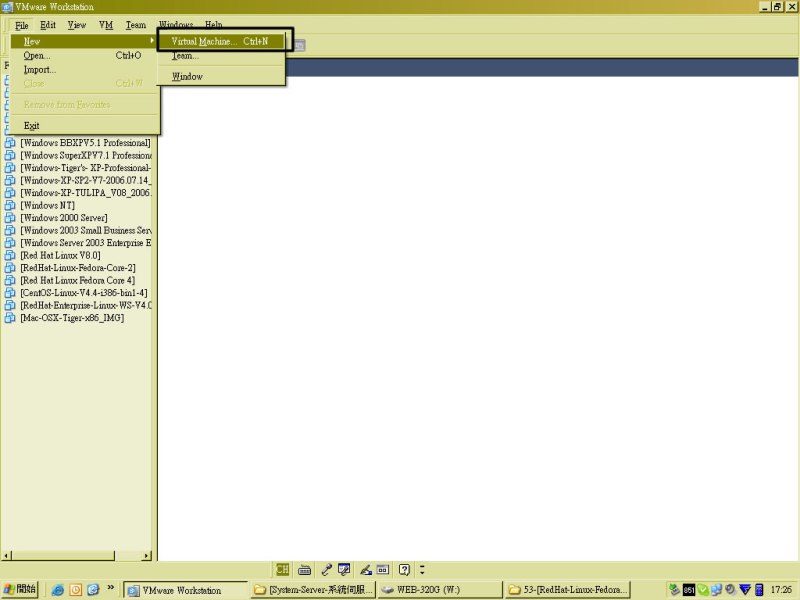Click Import in the File menu
Screen dimensions: 800x600
tap(84, 69)
